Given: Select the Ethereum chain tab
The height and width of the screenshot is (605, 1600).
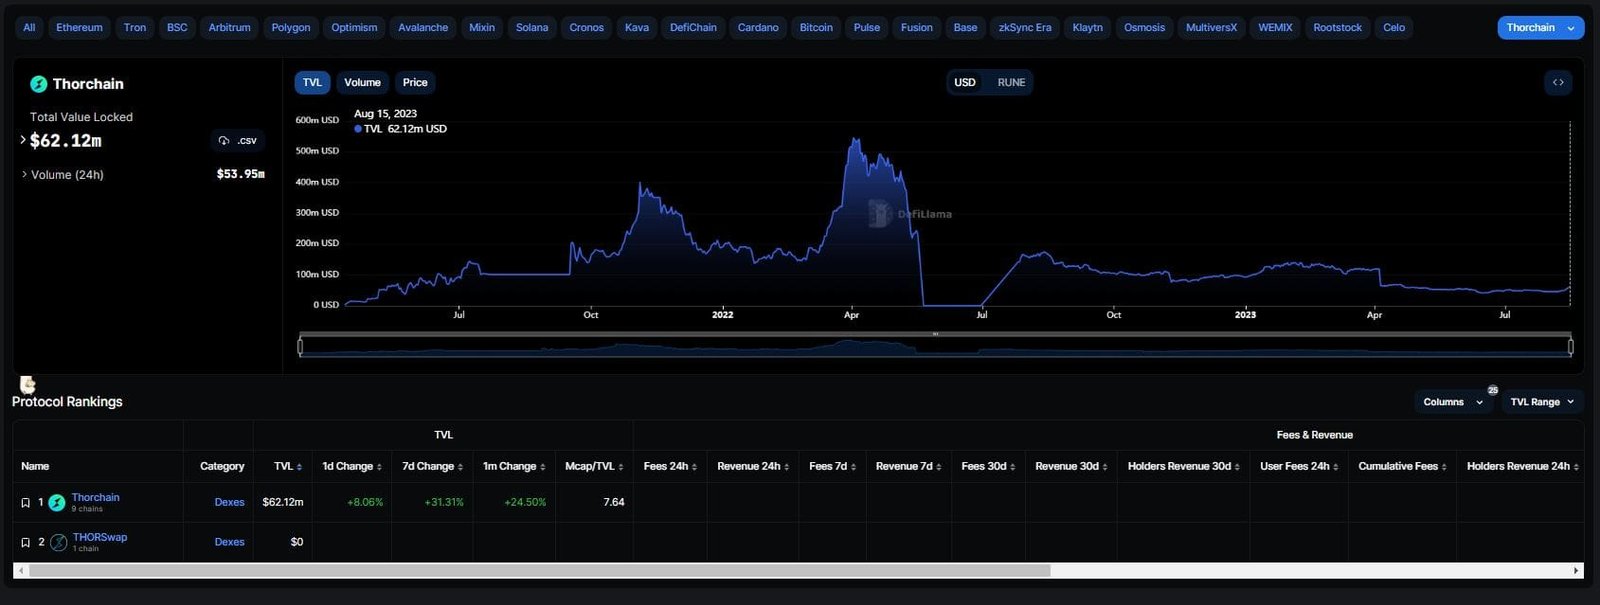Looking at the screenshot, I should 79,28.
